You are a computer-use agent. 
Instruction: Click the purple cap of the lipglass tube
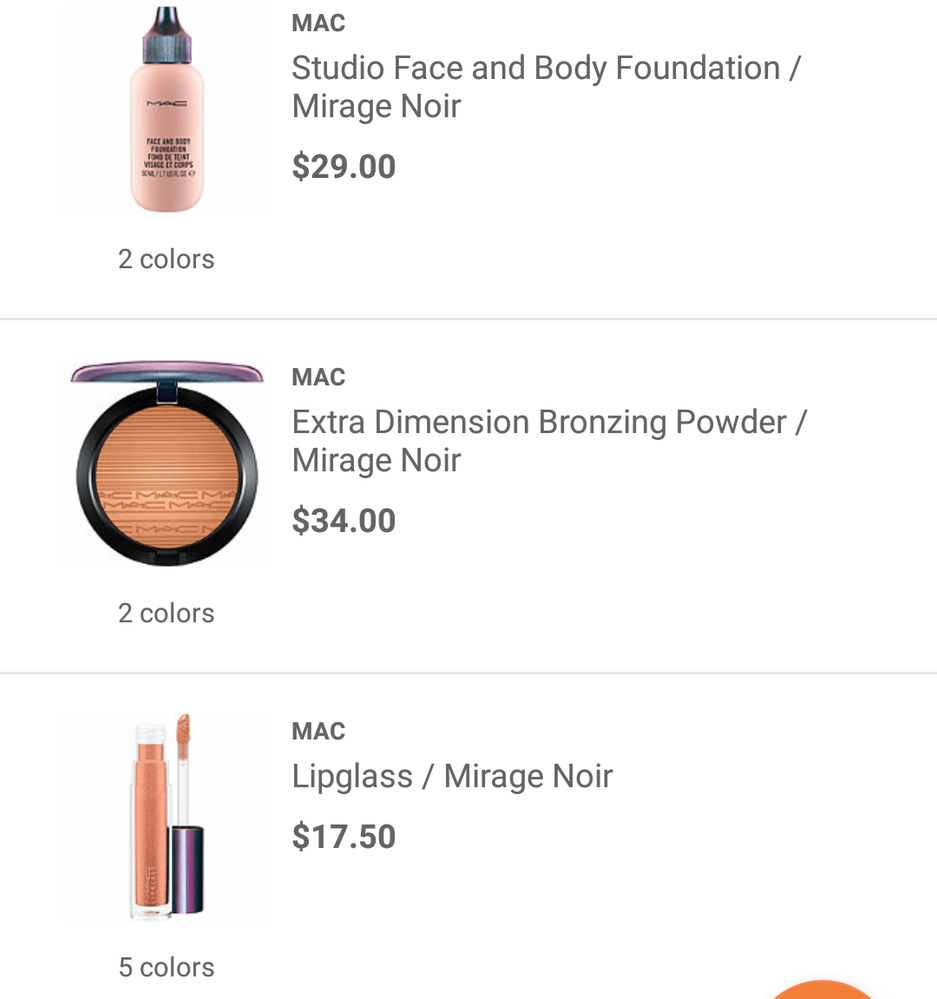[x=187, y=868]
